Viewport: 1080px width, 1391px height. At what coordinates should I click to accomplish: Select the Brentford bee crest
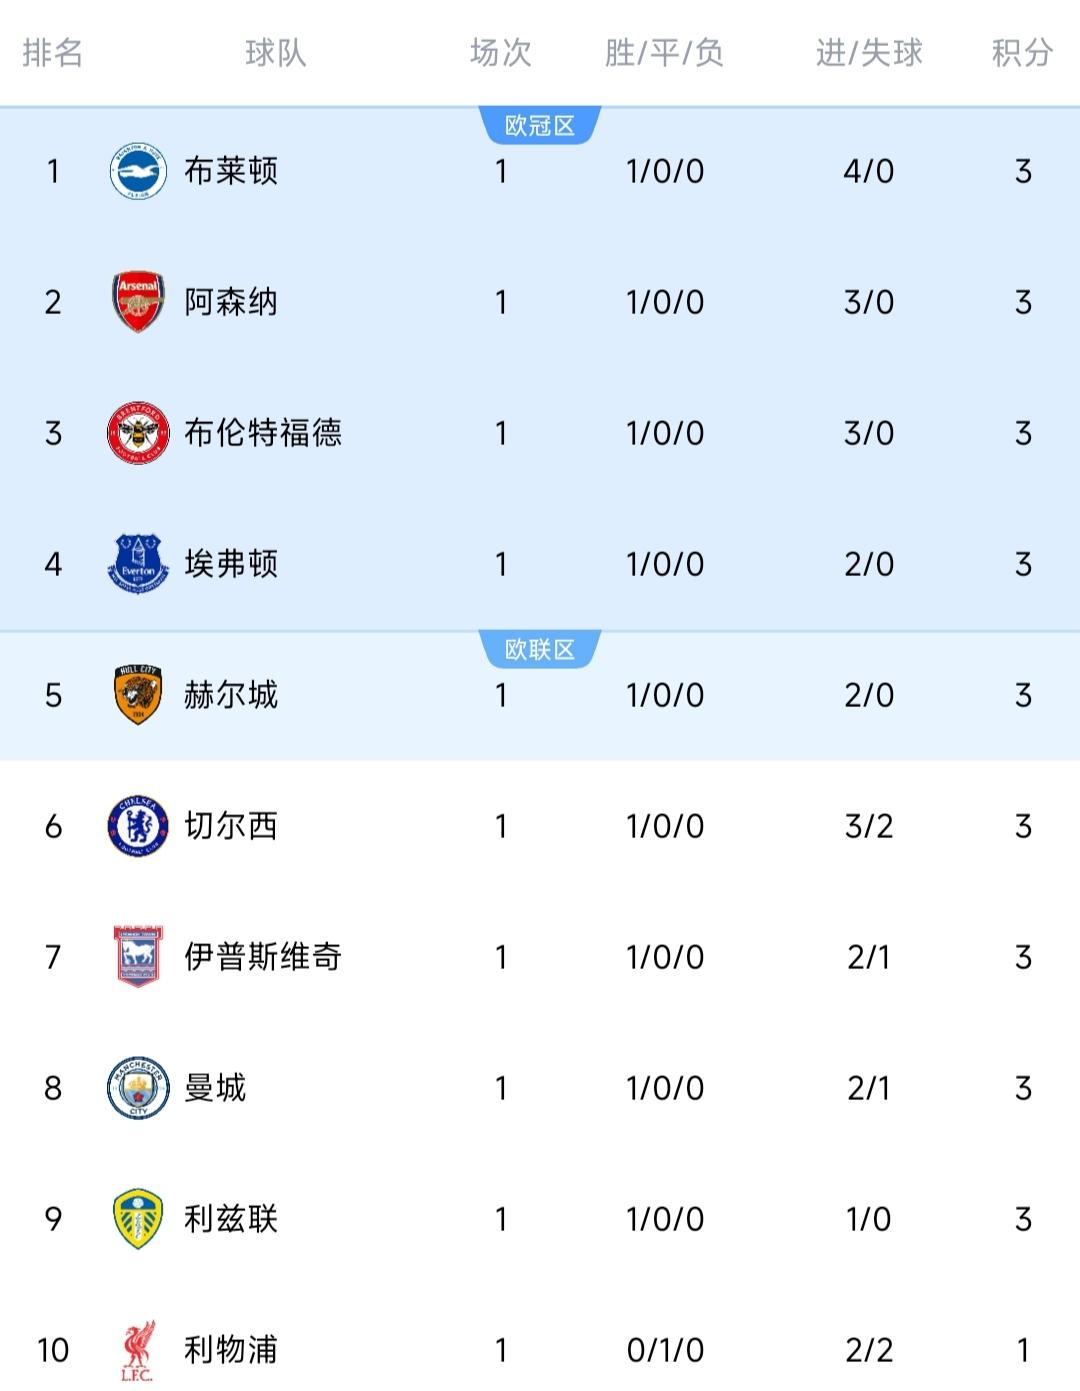point(138,433)
